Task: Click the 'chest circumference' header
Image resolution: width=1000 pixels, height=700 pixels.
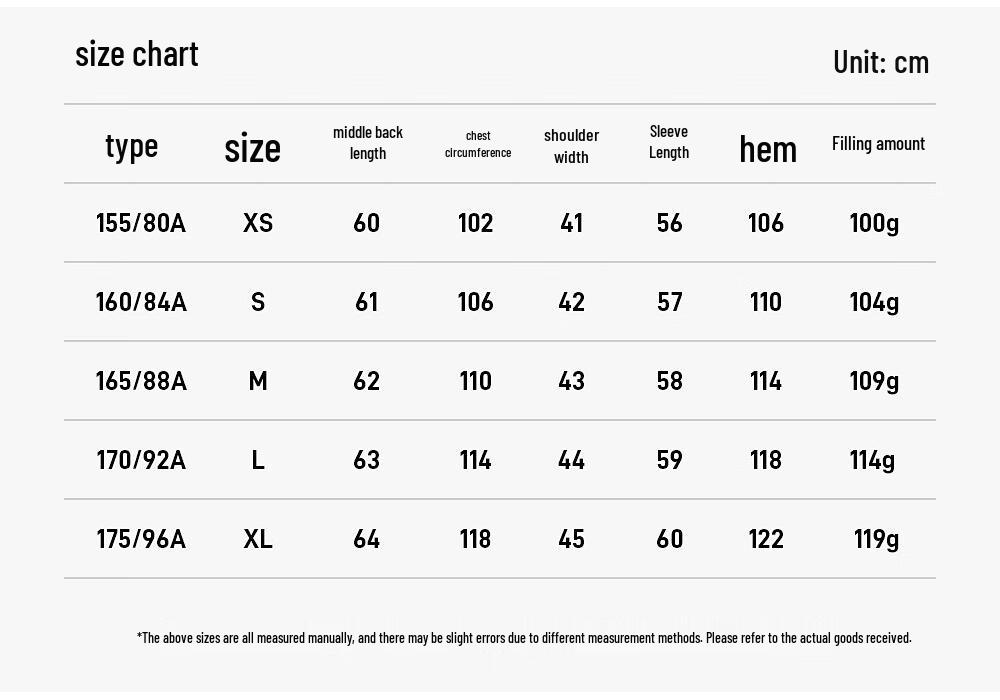Action: tap(478, 144)
